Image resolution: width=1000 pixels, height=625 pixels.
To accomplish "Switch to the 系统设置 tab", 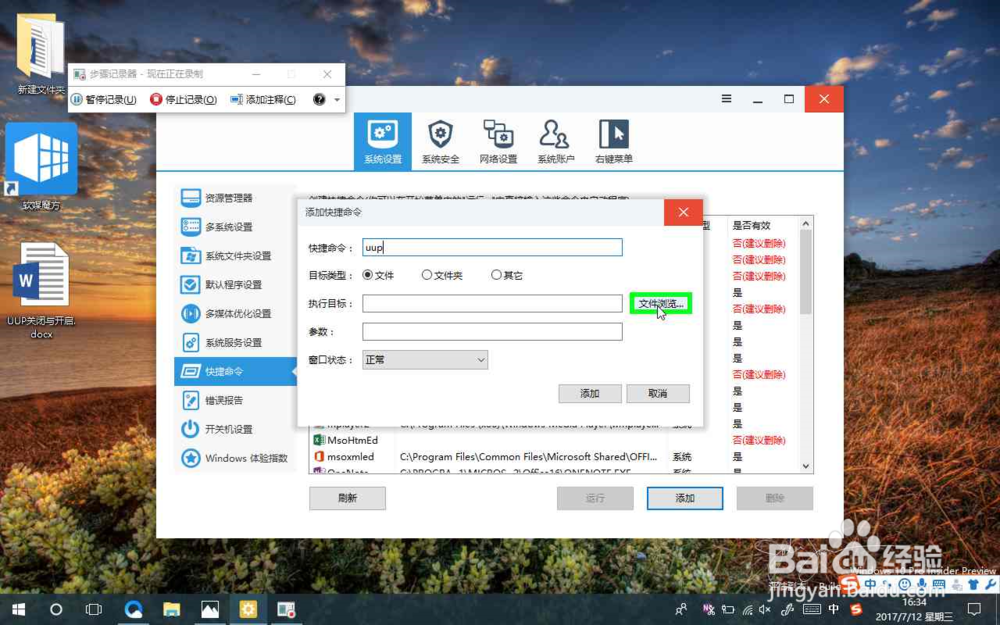I will pyautogui.click(x=382, y=139).
